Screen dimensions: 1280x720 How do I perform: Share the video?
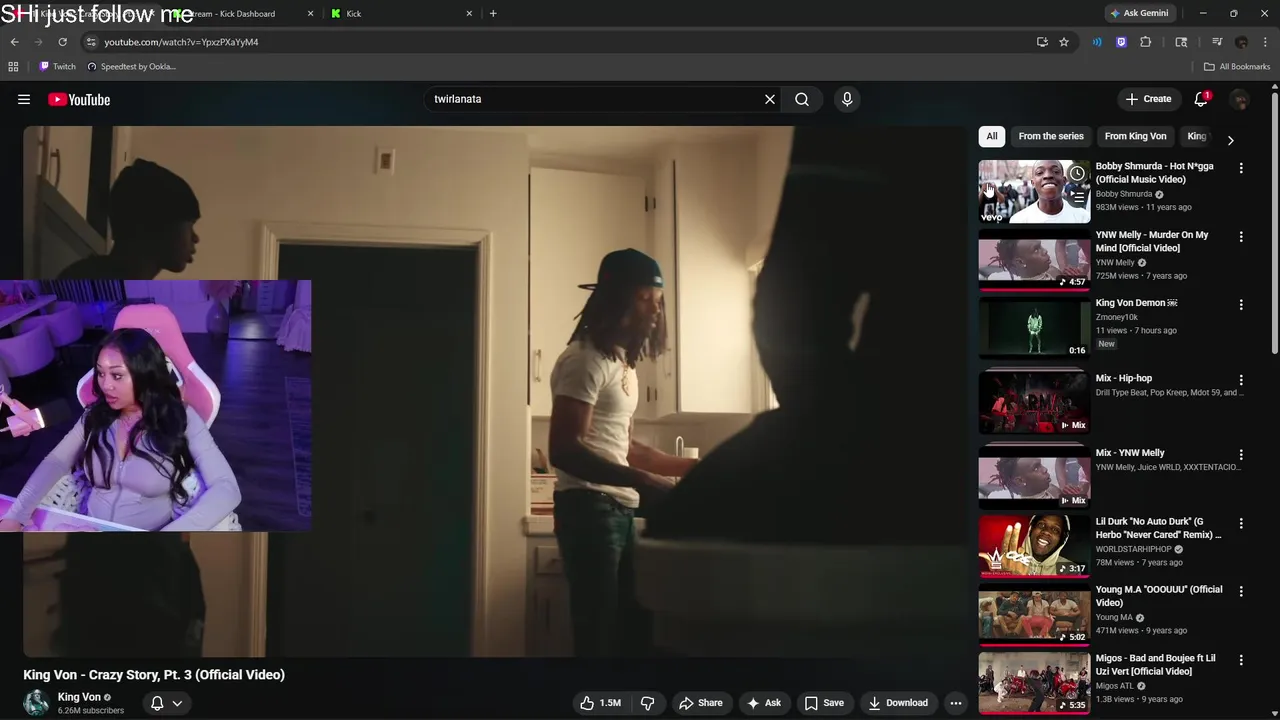click(x=700, y=703)
